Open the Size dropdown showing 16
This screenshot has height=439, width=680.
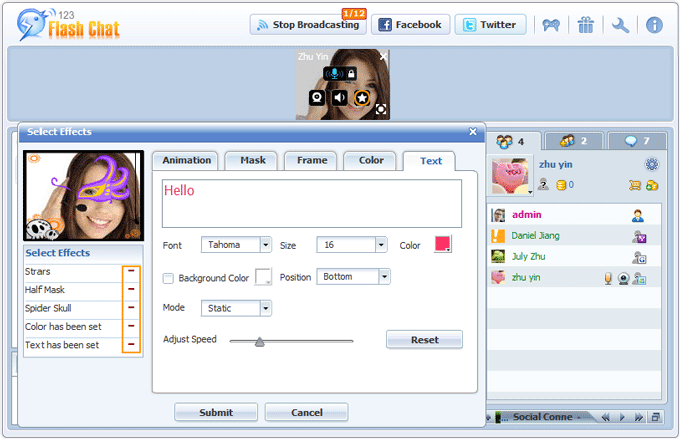click(351, 244)
